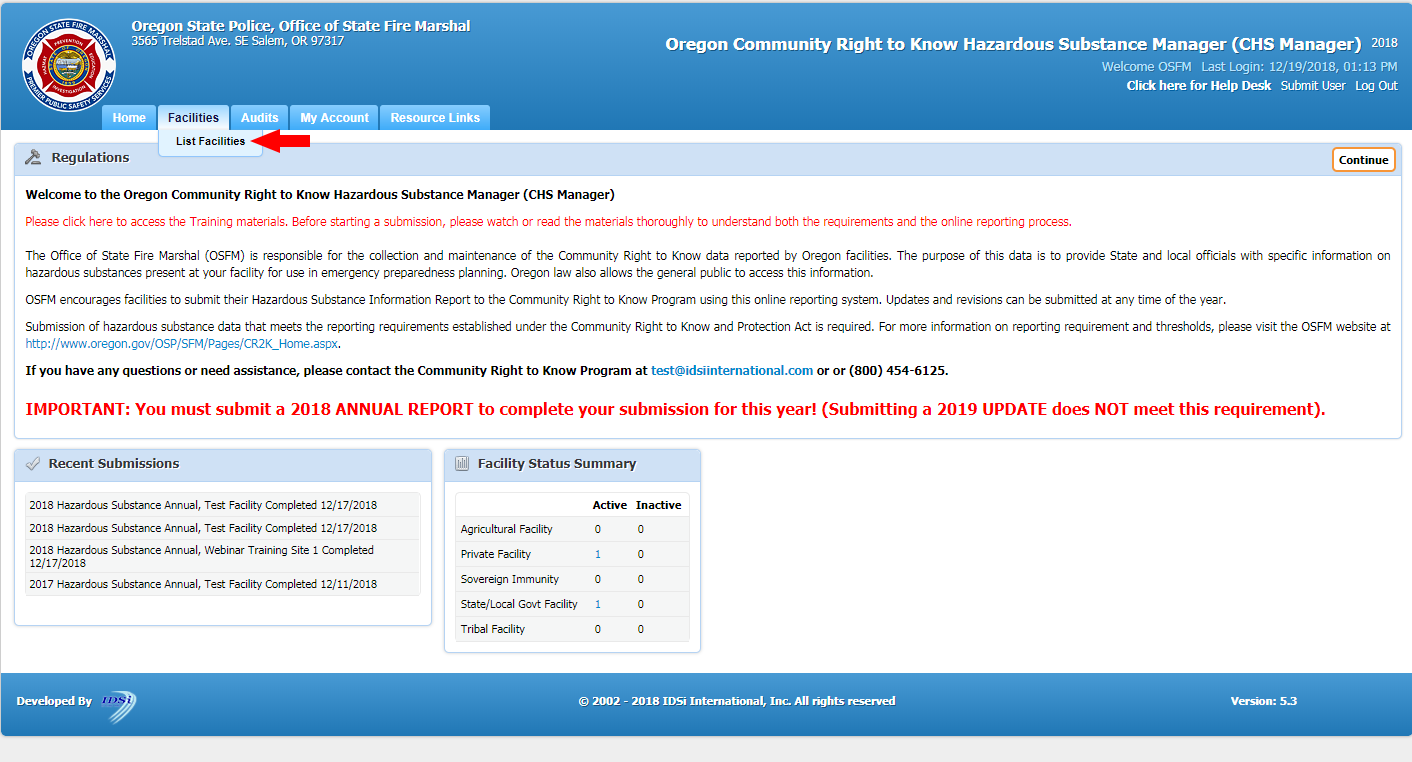The width and height of the screenshot is (1412, 762).
Task: Click the Oregon State Police office title
Action: pos(301,26)
